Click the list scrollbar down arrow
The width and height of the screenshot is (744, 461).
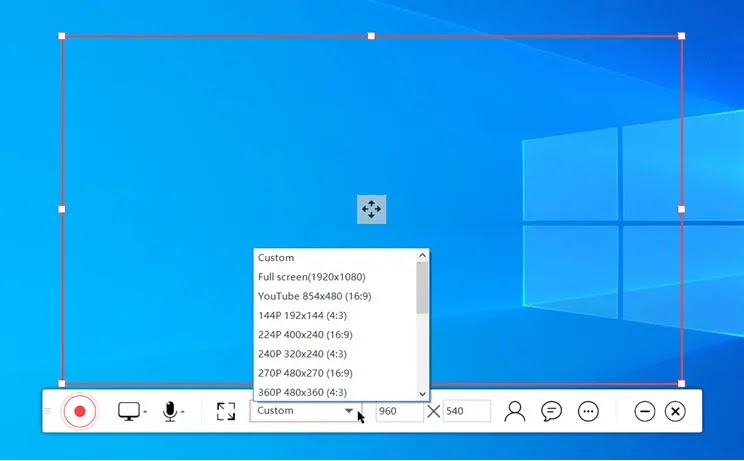pos(422,394)
